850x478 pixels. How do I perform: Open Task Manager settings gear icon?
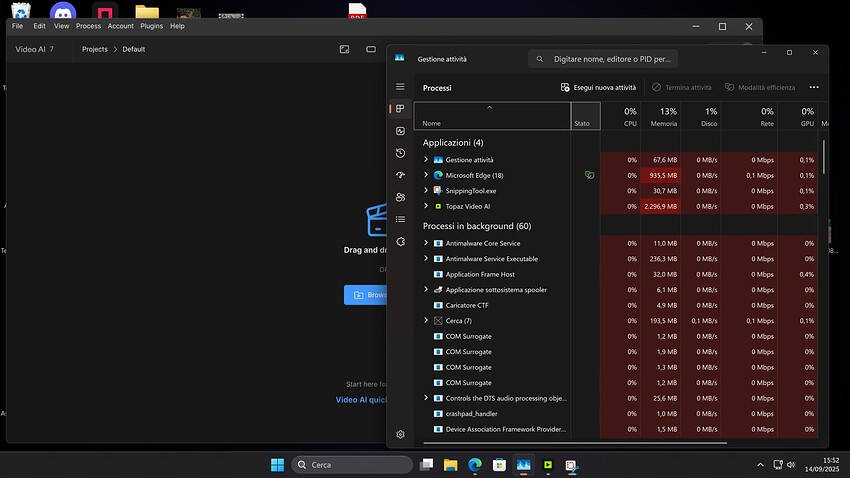click(400, 435)
